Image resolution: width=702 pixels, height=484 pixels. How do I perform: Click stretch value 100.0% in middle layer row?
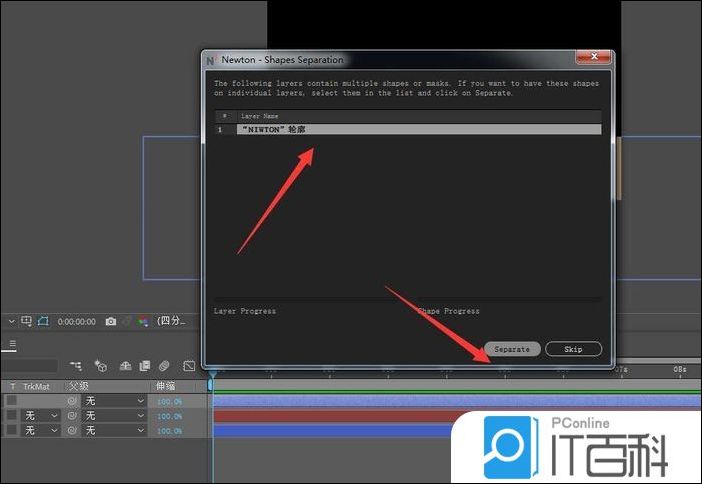point(170,416)
